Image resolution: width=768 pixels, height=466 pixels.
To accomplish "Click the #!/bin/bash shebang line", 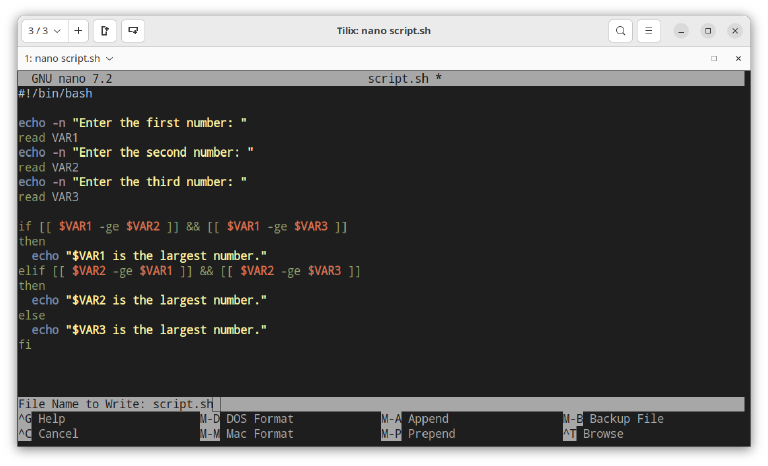I will tap(55, 93).
